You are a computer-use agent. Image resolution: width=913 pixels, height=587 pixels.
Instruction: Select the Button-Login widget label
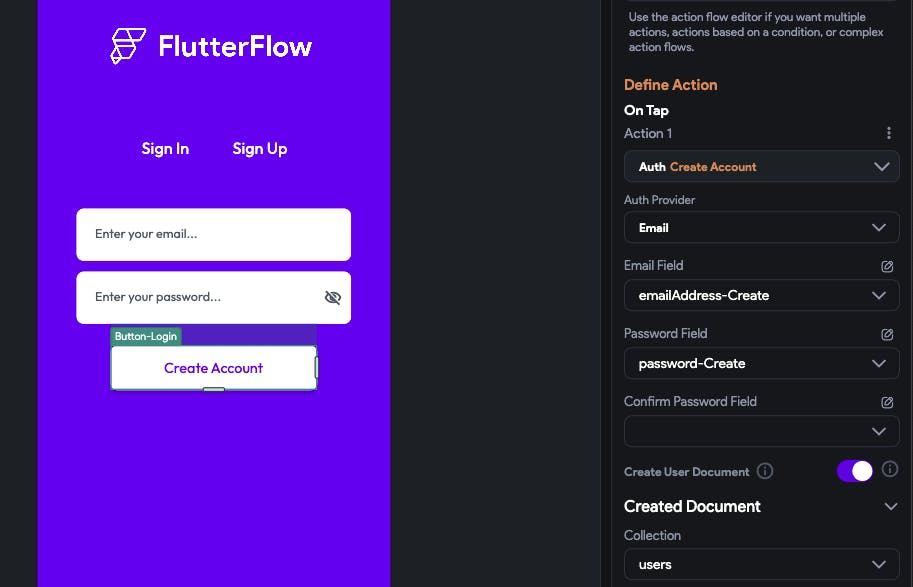pyautogui.click(x=146, y=337)
